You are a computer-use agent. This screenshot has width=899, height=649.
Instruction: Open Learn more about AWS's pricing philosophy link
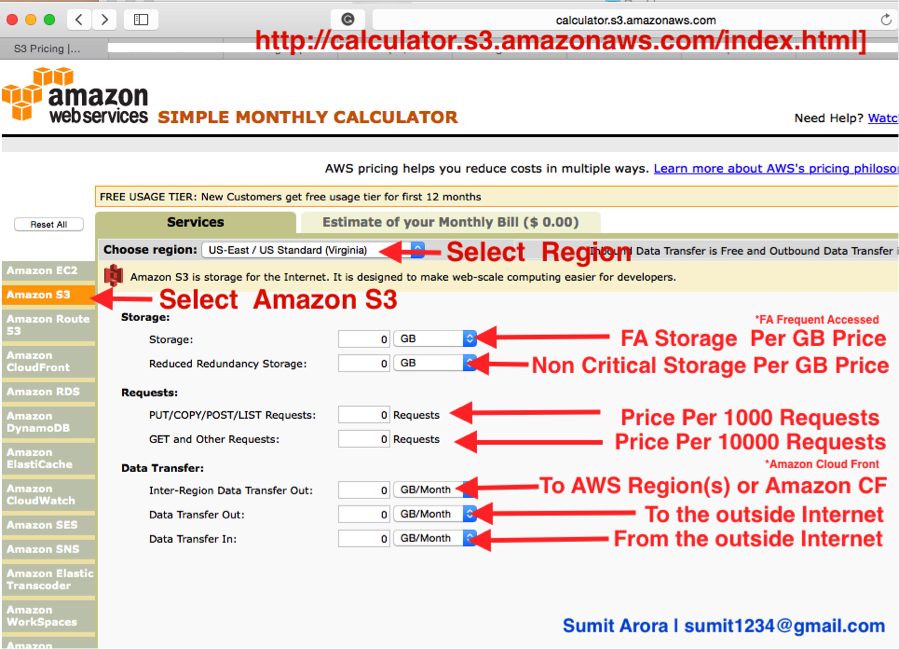point(776,169)
